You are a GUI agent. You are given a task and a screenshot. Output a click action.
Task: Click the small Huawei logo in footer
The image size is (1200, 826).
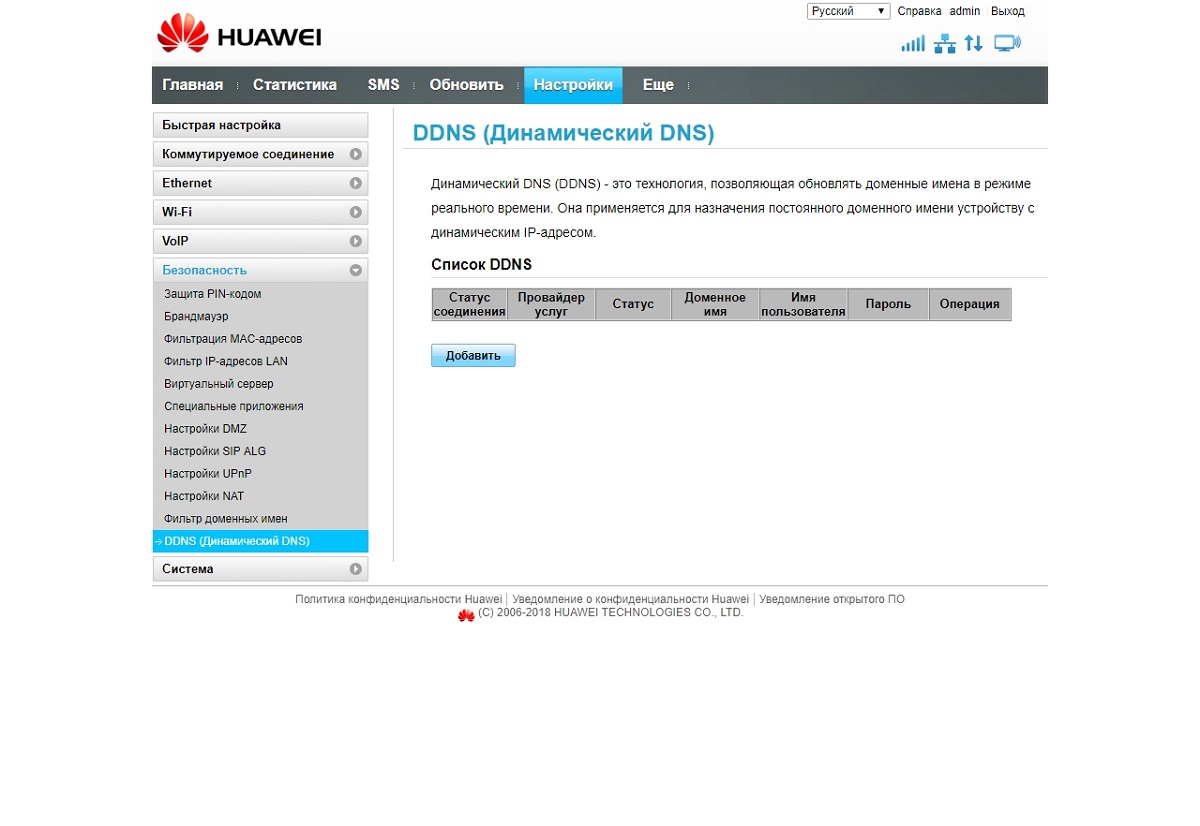[466, 615]
